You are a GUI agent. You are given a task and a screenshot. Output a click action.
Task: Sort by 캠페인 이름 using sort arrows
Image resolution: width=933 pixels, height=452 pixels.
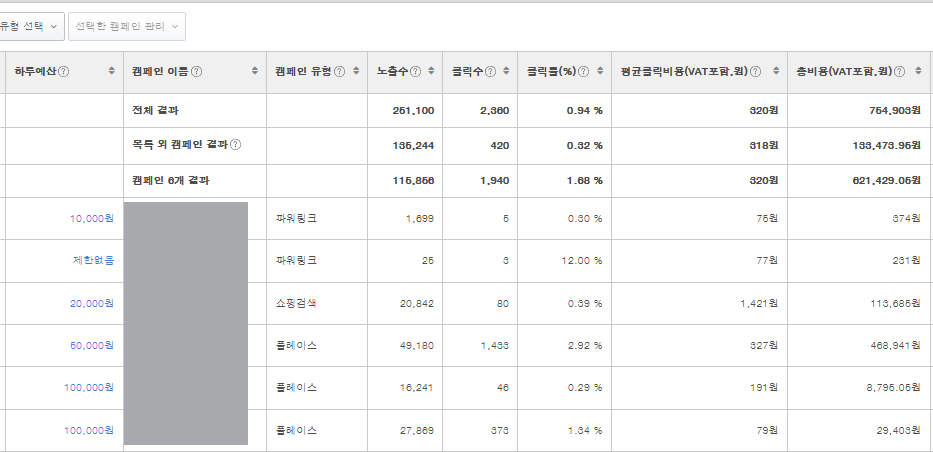click(x=255, y=71)
